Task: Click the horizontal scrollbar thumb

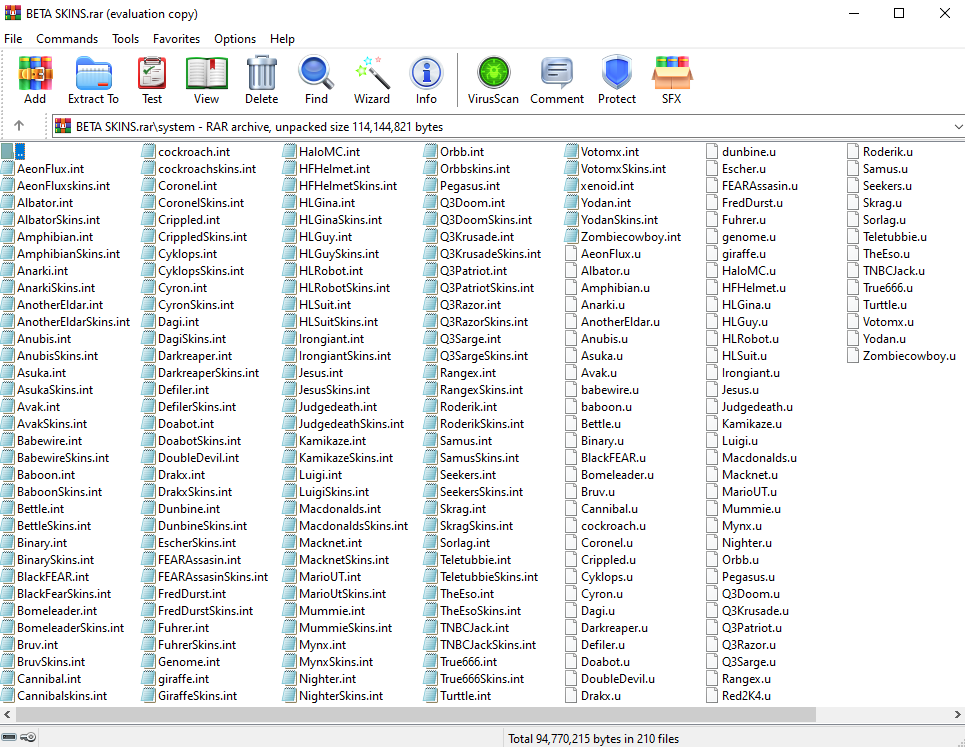Action: click(416, 714)
